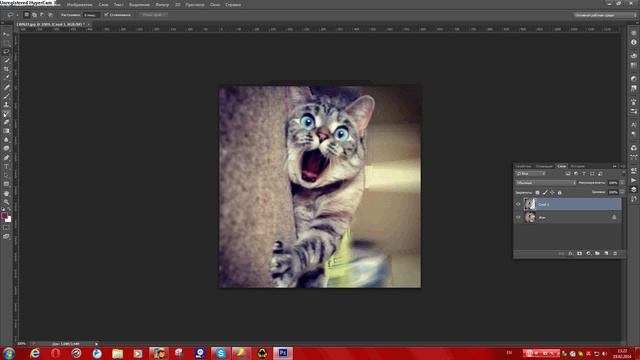640x360 pixels.
Task: Click the background color swatch
Action: (x=8, y=219)
